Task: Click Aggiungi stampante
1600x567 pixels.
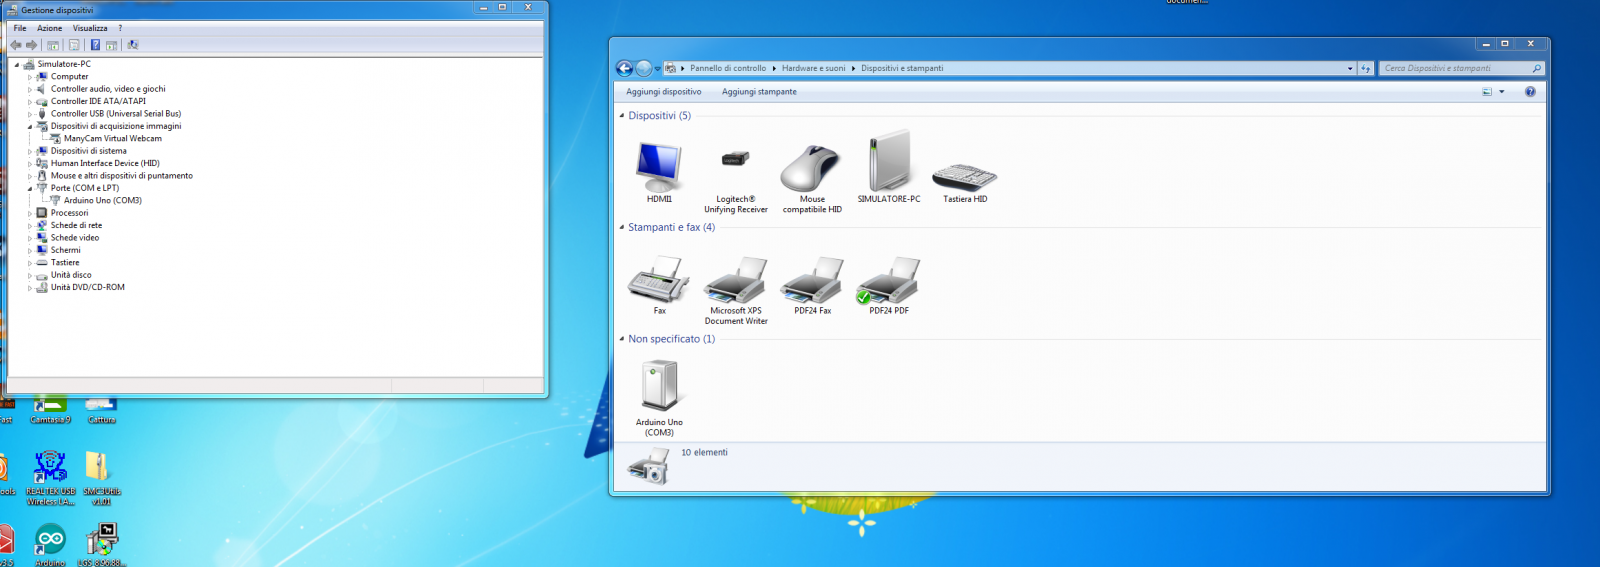Action: (x=759, y=92)
